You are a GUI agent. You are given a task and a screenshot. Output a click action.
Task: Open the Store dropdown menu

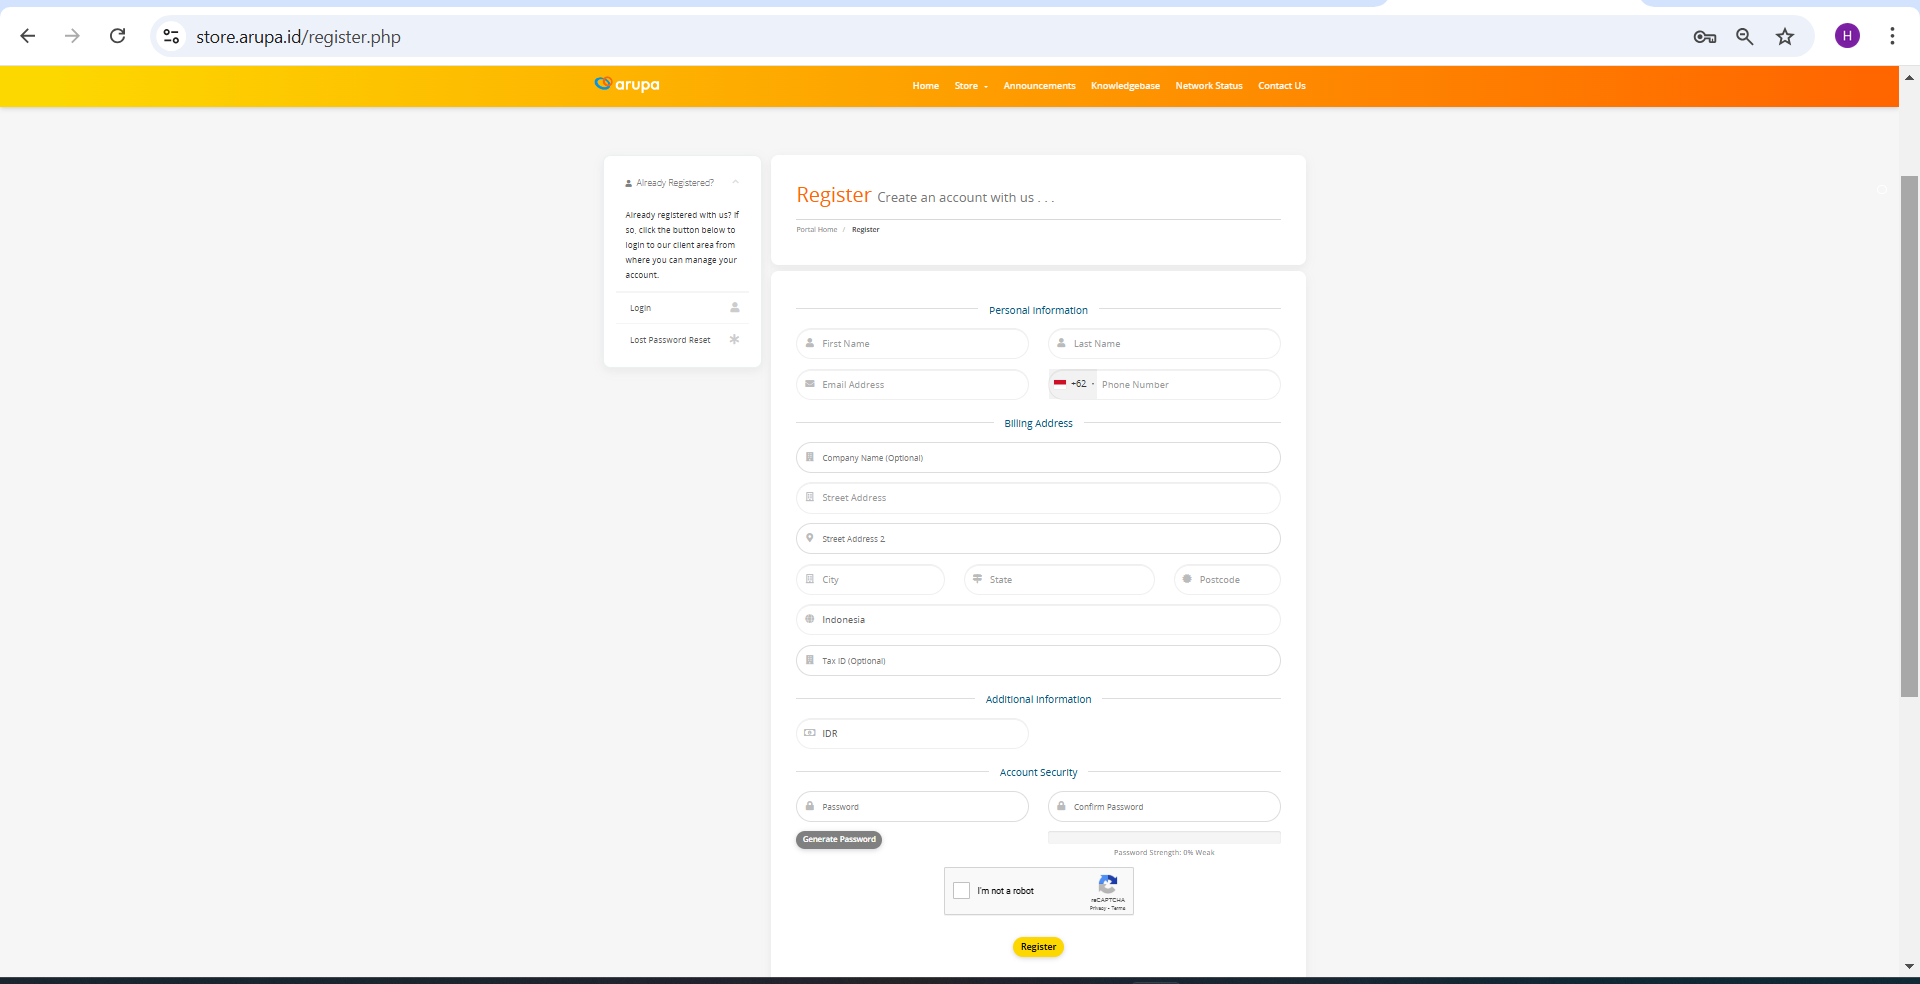pos(969,86)
